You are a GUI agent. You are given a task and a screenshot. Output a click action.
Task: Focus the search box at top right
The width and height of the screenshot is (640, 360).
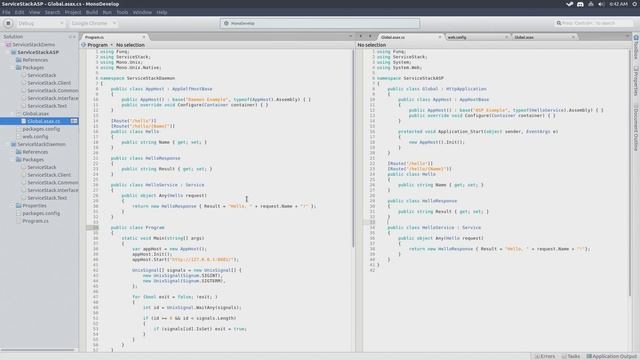pos(594,23)
